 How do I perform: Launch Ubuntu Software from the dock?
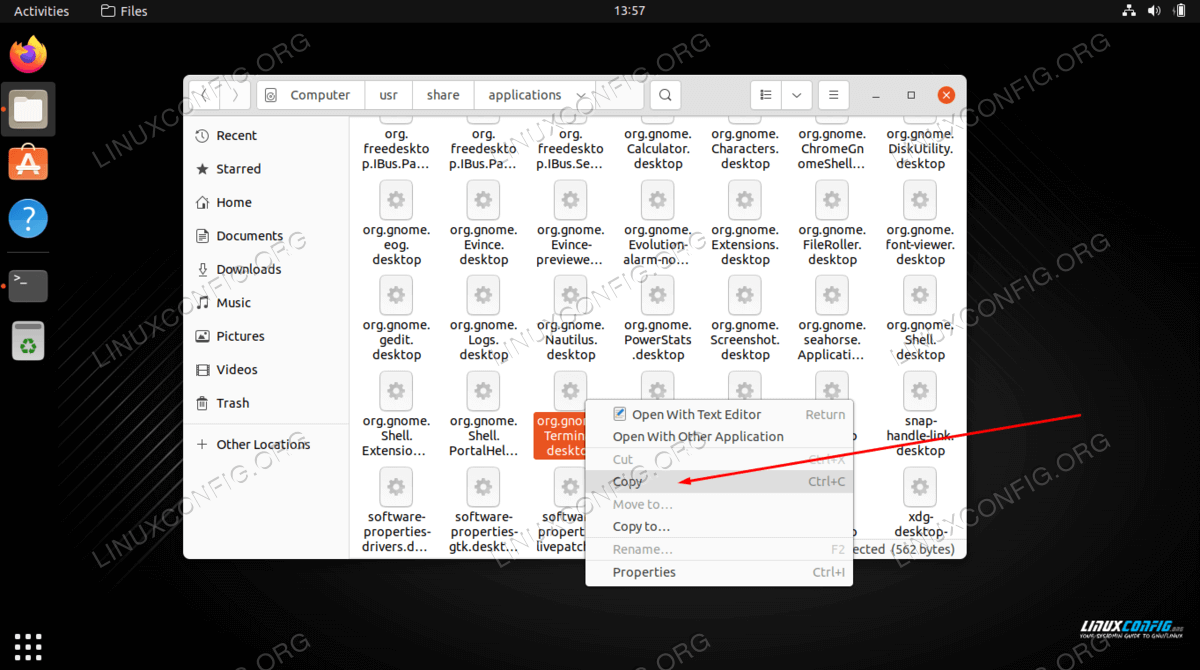click(28, 163)
